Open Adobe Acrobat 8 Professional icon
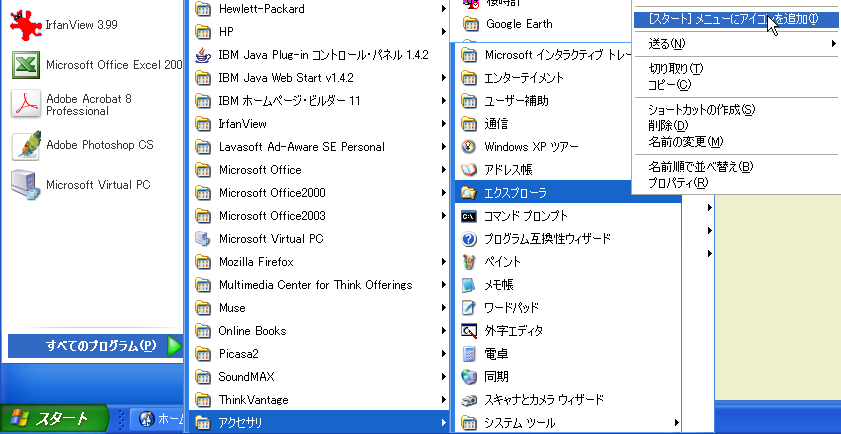The image size is (841, 434). 26,105
